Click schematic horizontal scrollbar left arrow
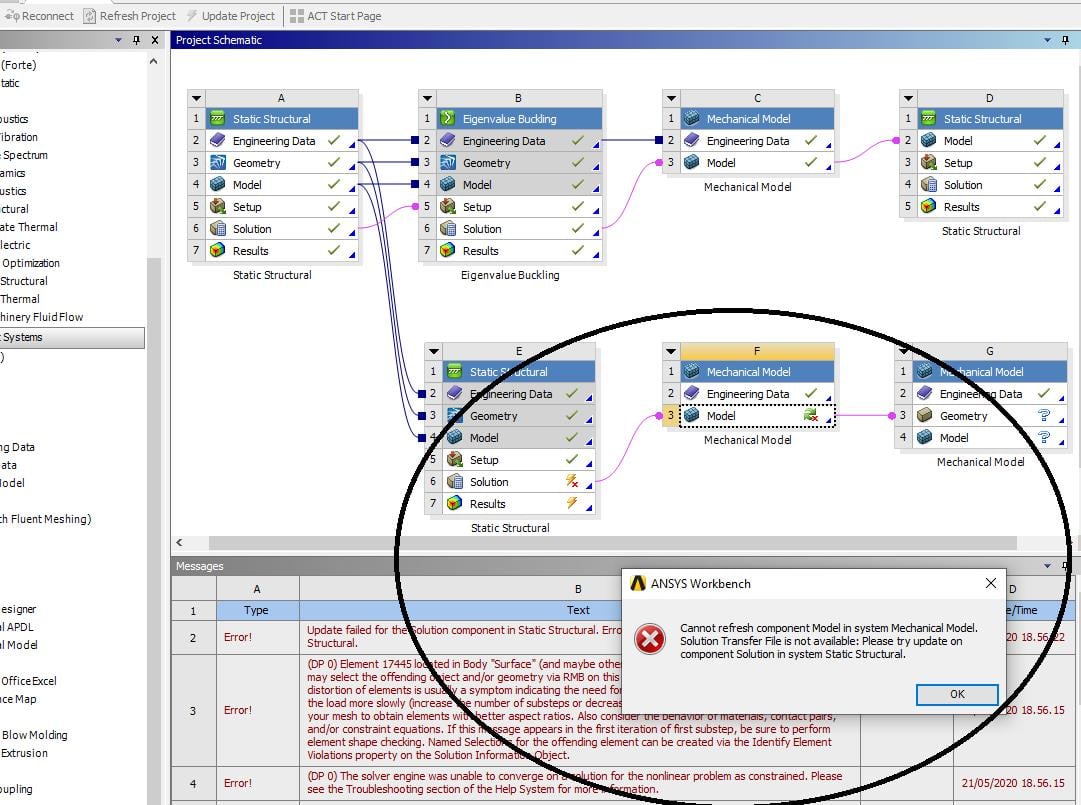 (179, 542)
